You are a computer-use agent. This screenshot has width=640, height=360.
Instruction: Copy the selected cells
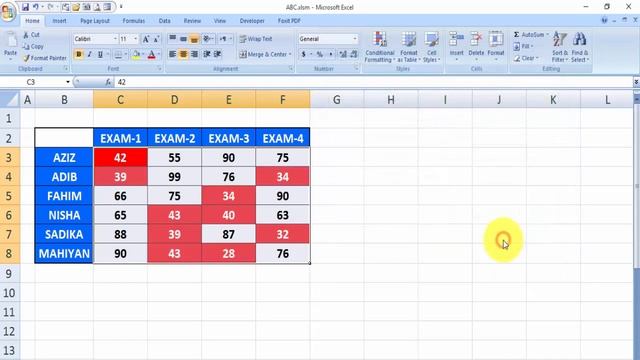click(33, 47)
